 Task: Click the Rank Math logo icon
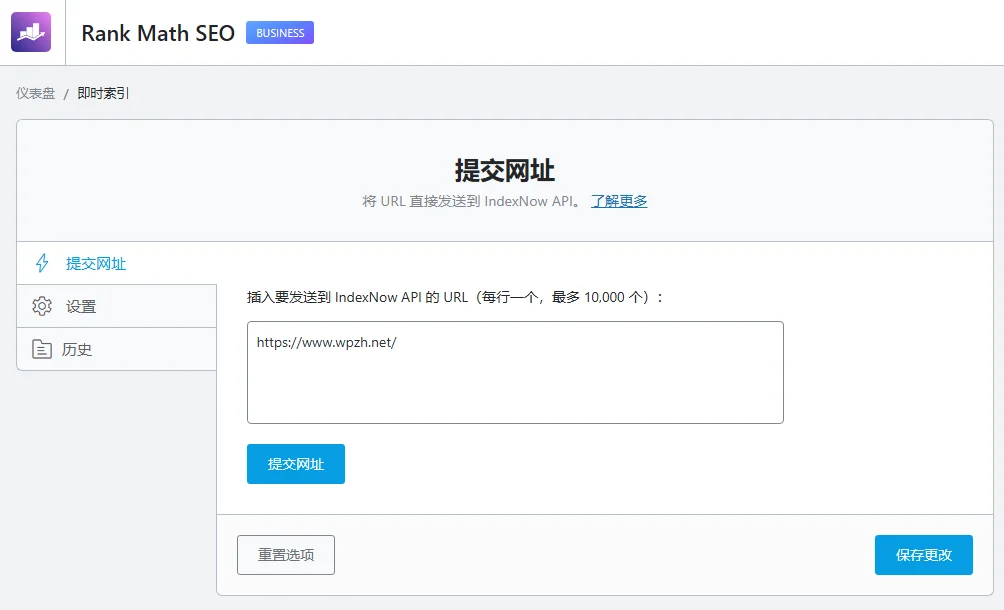click(31, 31)
